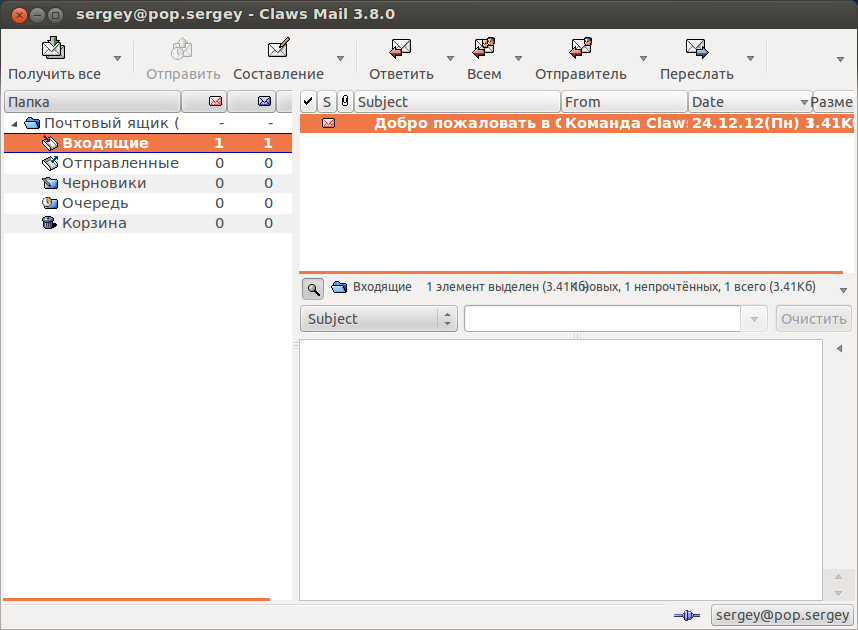Screen dimensions: 858x630
Task: Click the Очистить button
Action: [x=814, y=319]
